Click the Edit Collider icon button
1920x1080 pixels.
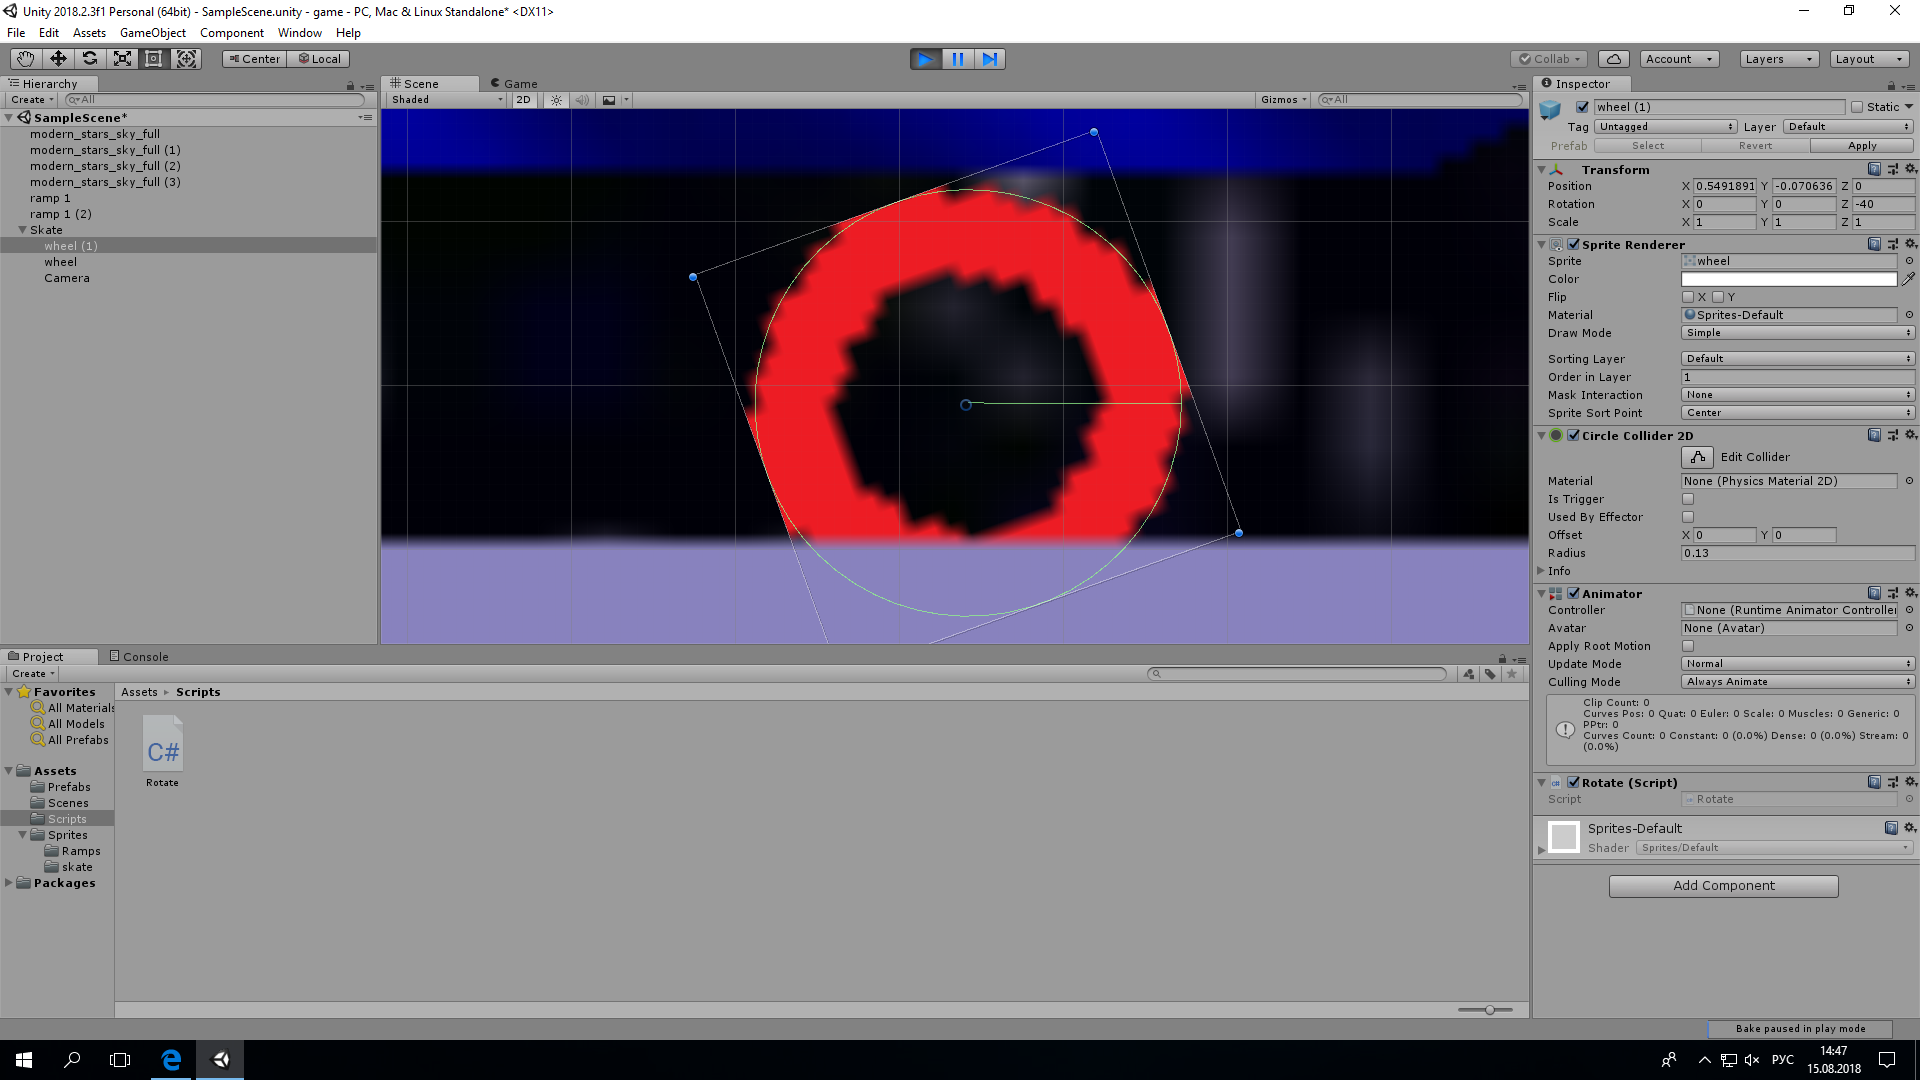[1697, 457]
